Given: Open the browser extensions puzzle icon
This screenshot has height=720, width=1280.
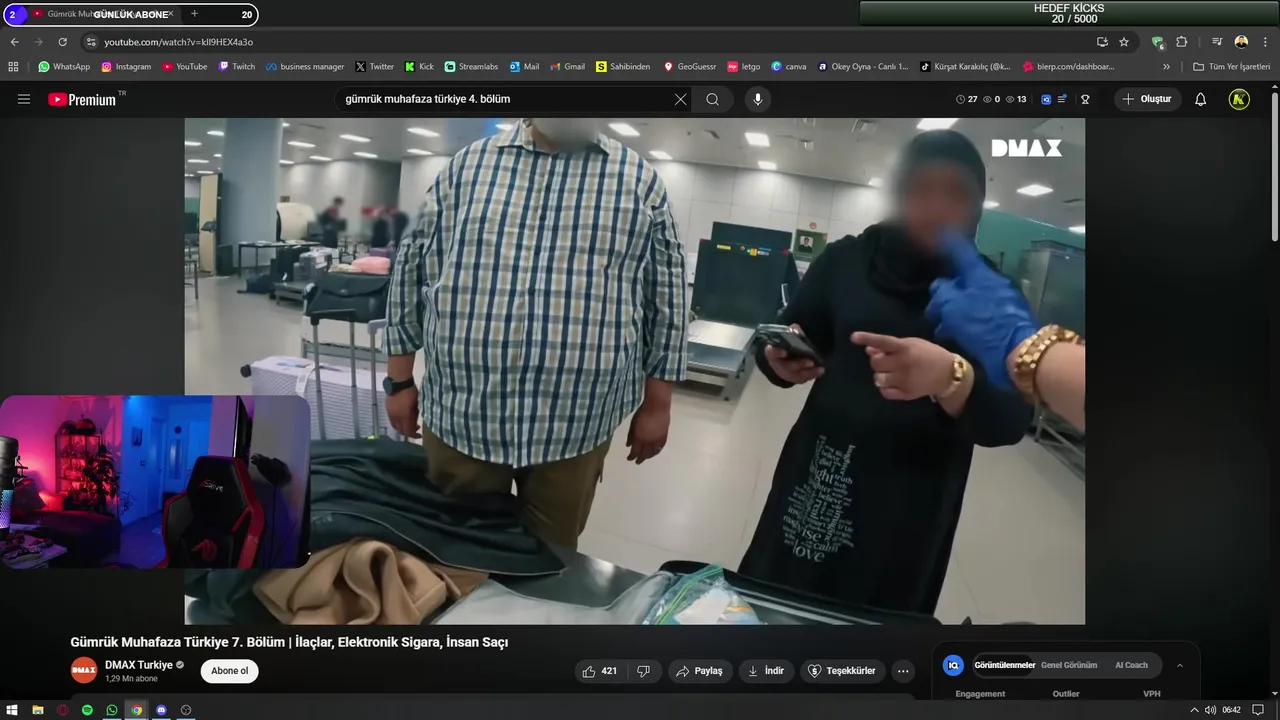Looking at the screenshot, I should pyautogui.click(x=1182, y=42).
